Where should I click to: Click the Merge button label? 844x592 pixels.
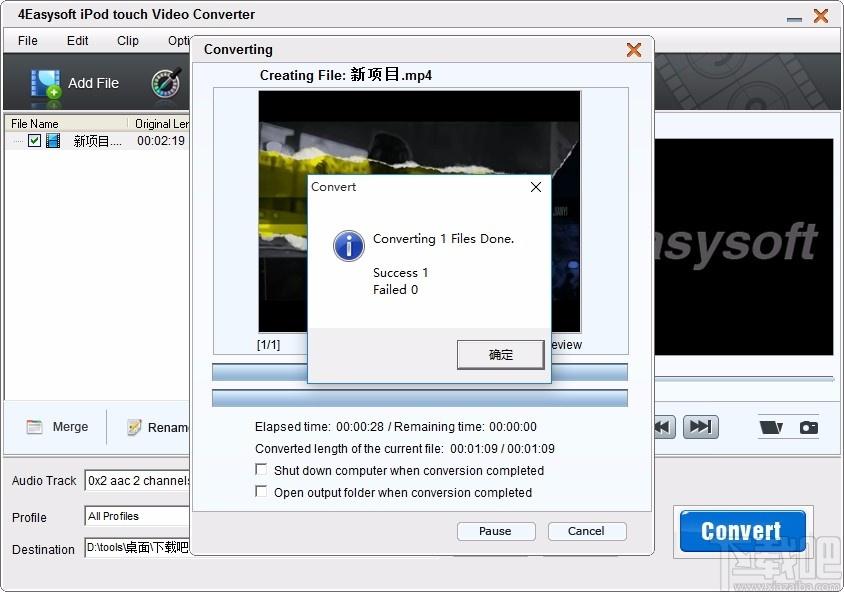(71, 427)
